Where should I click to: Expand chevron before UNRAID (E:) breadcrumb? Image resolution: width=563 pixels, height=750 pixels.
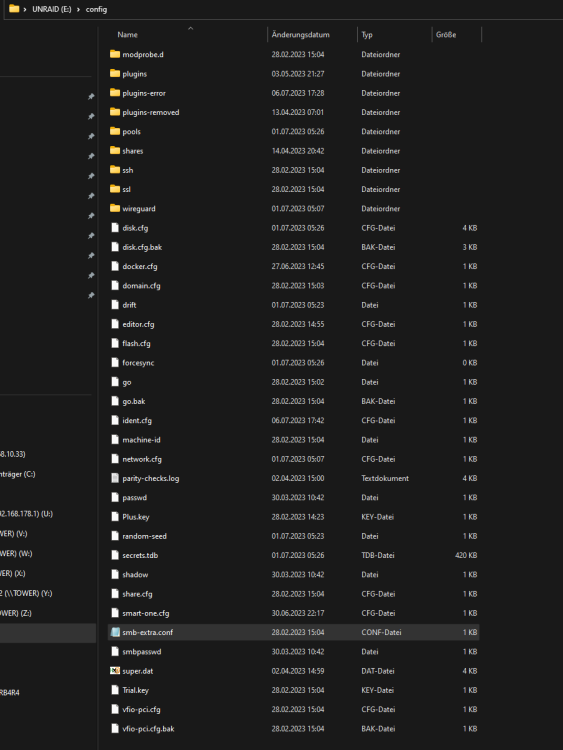(x=25, y=9)
